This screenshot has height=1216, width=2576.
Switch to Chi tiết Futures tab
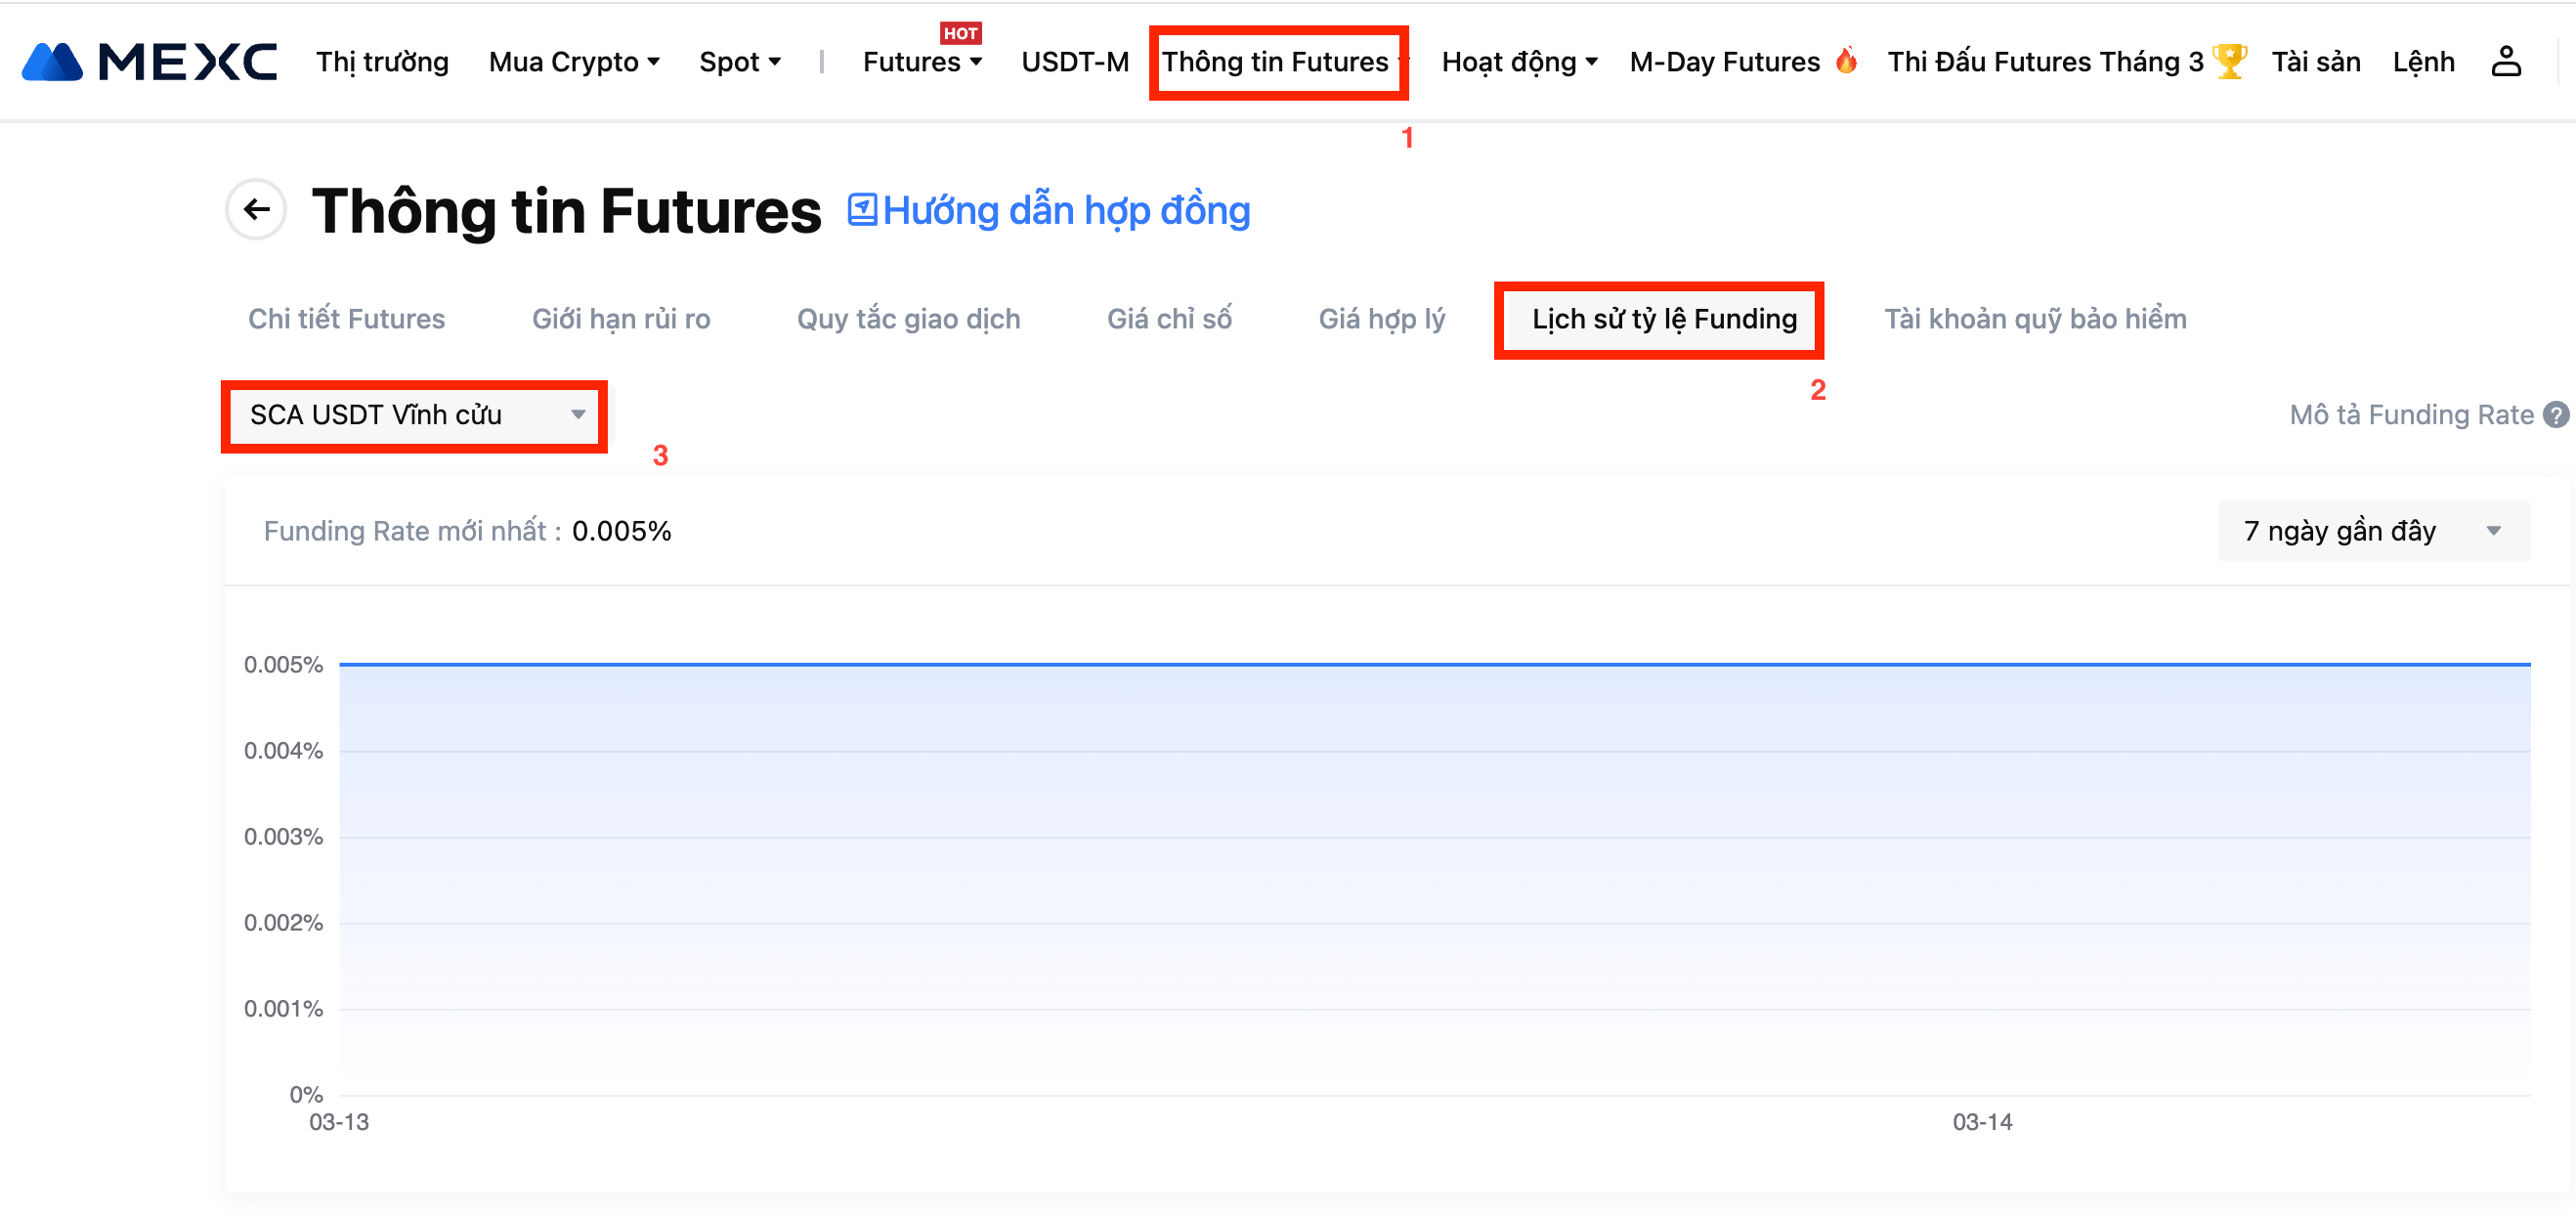pyautogui.click(x=346, y=319)
